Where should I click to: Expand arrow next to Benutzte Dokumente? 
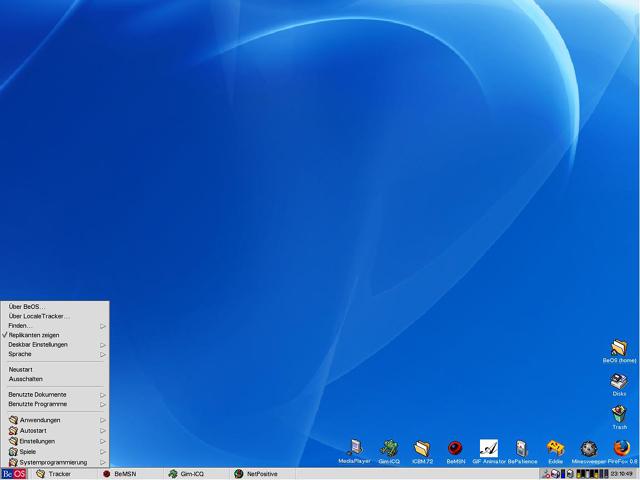point(103,395)
